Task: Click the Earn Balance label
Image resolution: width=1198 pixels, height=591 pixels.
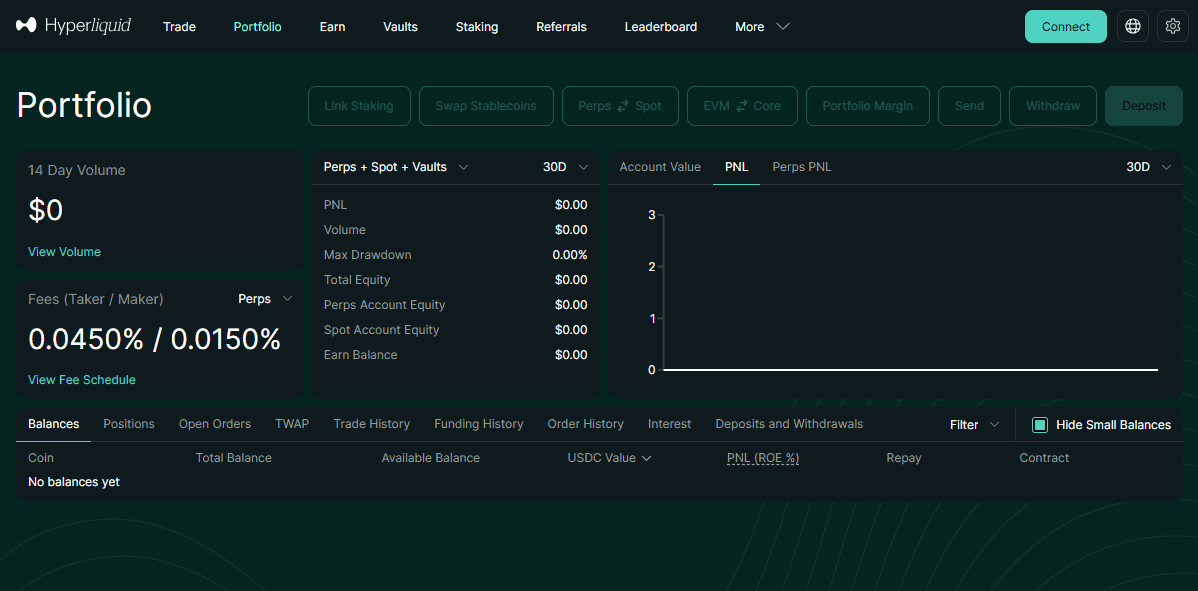Action: click(361, 355)
